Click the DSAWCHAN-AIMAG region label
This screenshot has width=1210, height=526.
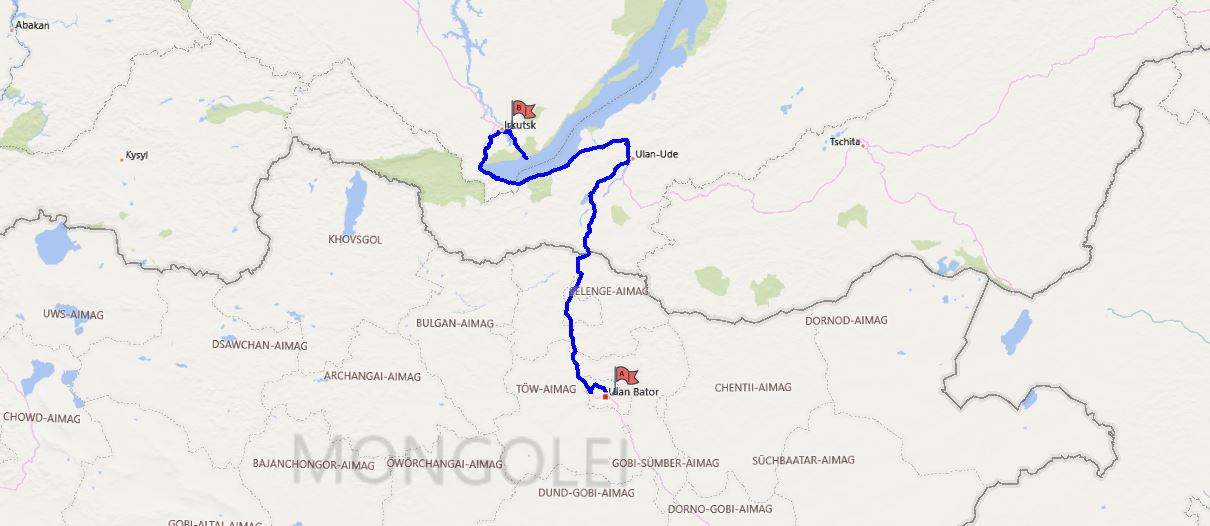(x=260, y=345)
